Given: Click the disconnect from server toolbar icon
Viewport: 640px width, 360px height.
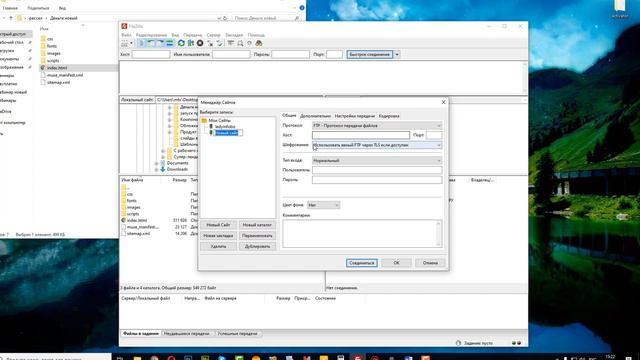Looking at the screenshot, I should [x=210, y=43].
